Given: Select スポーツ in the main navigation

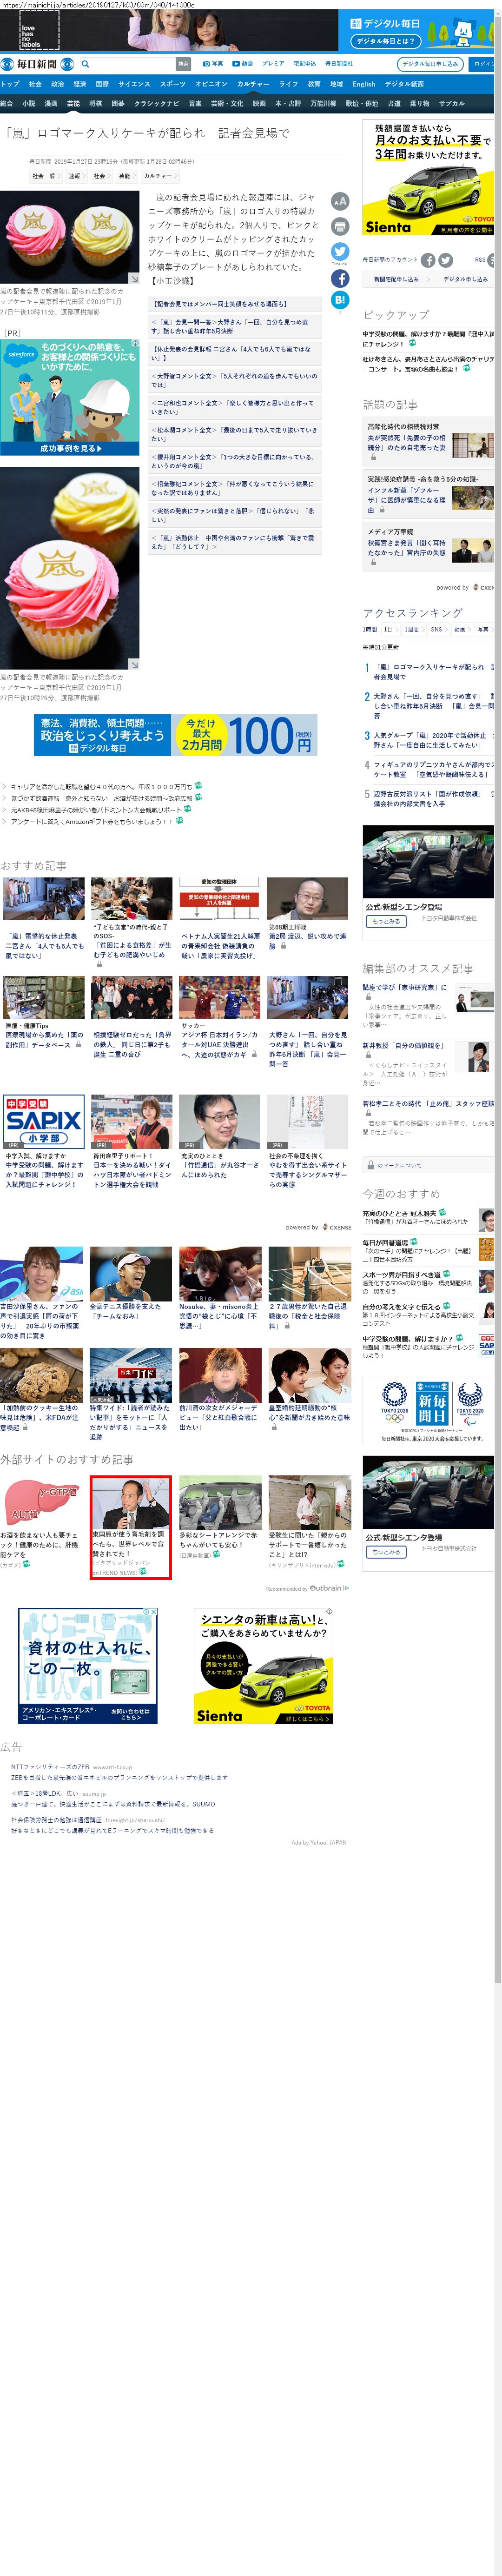Looking at the screenshot, I should (172, 84).
